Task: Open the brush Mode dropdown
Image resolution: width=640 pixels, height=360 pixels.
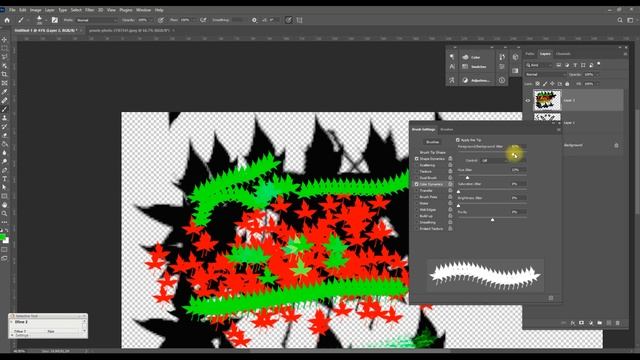Action: pyautogui.click(x=96, y=20)
